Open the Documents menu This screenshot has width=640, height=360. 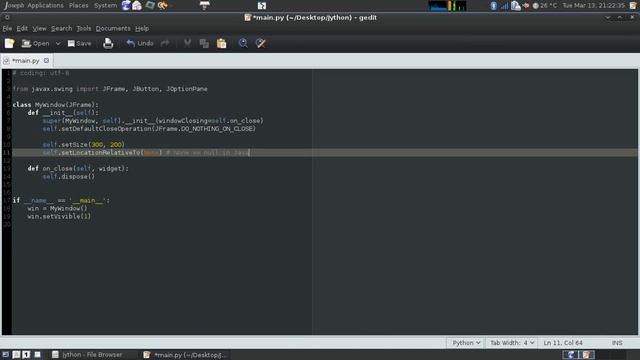(x=113, y=29)
